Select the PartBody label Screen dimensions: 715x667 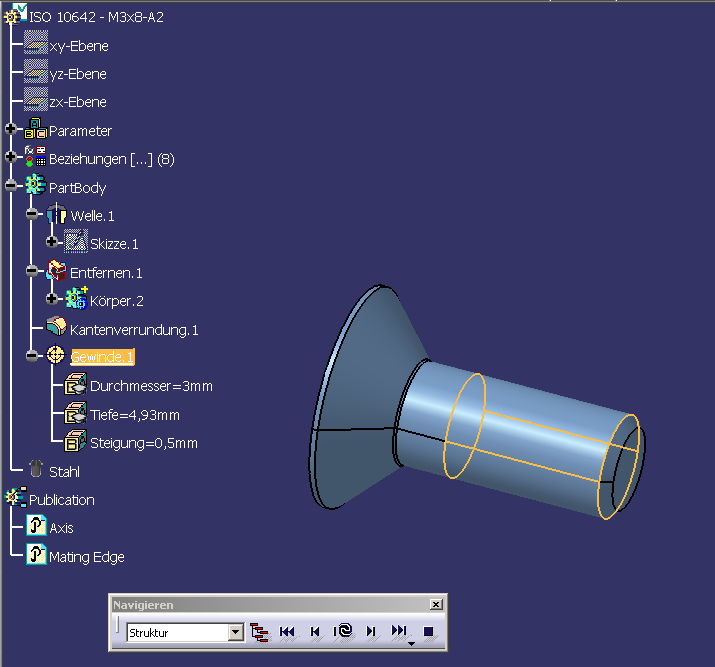click(78, 188)
